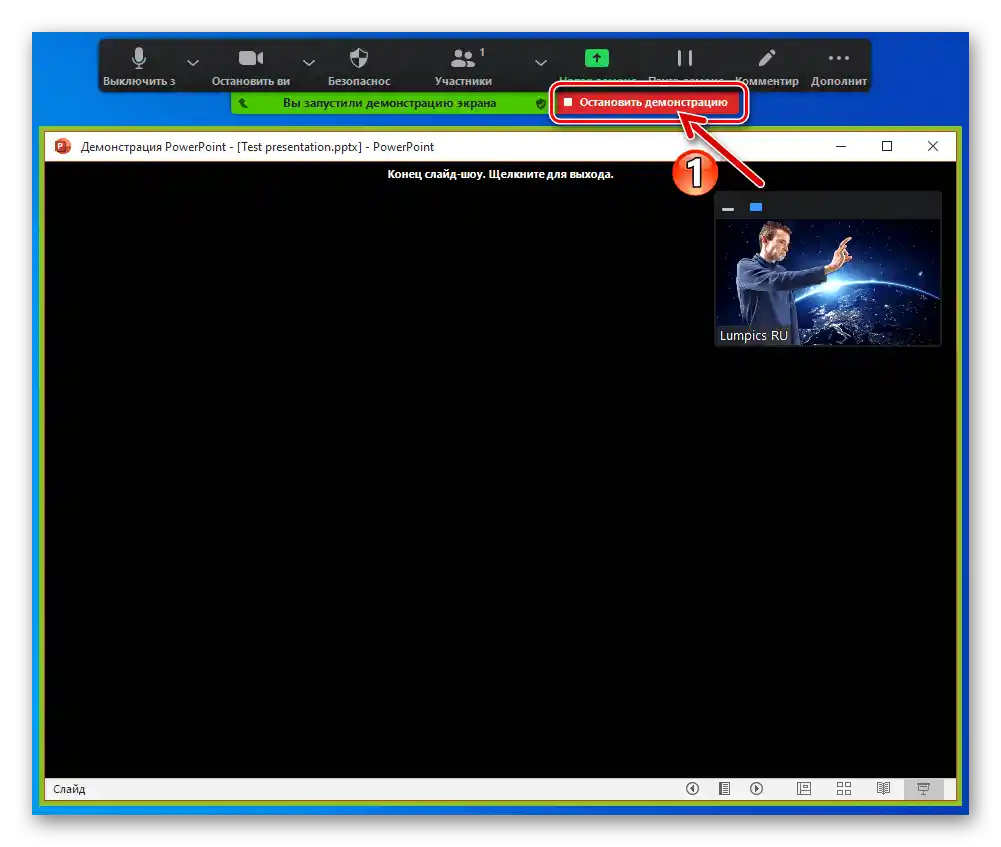The width and height of the screenshot is (1001, 847).
Task: Go to the previous slide
Action: click(x=693, y=789)
